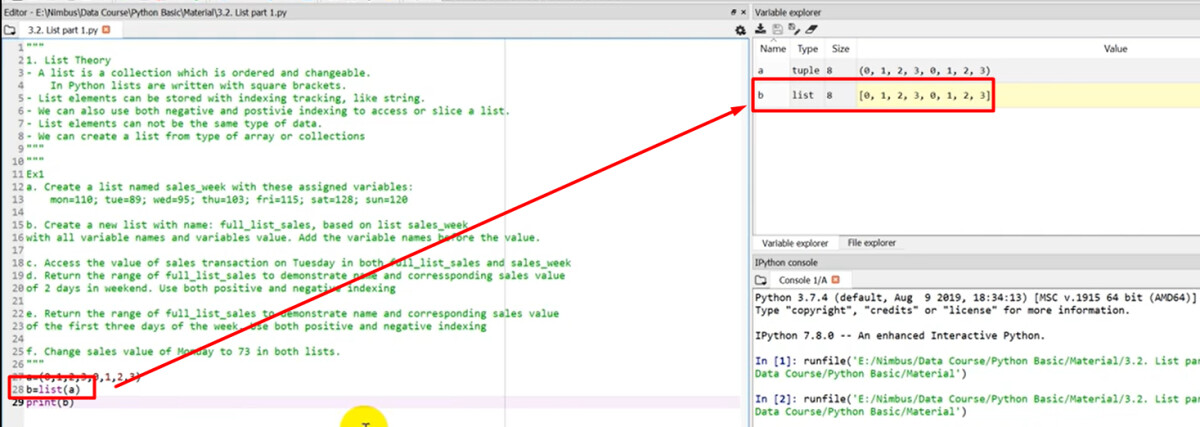Close the editor pane with its x icon
This screenshot has height=427, width=1200.
(x=741, y=11)
